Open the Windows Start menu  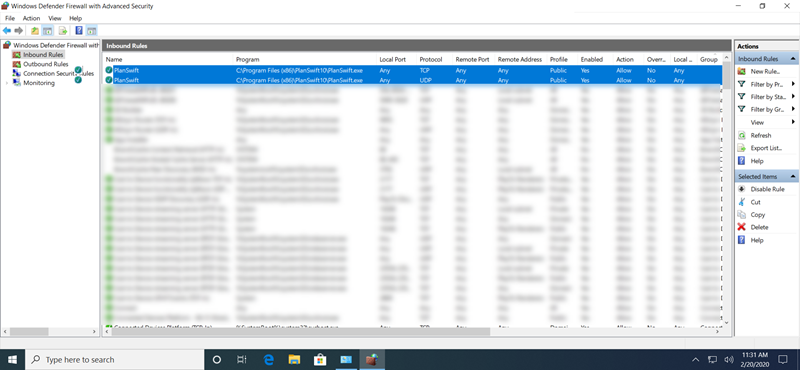coord(12,359)
